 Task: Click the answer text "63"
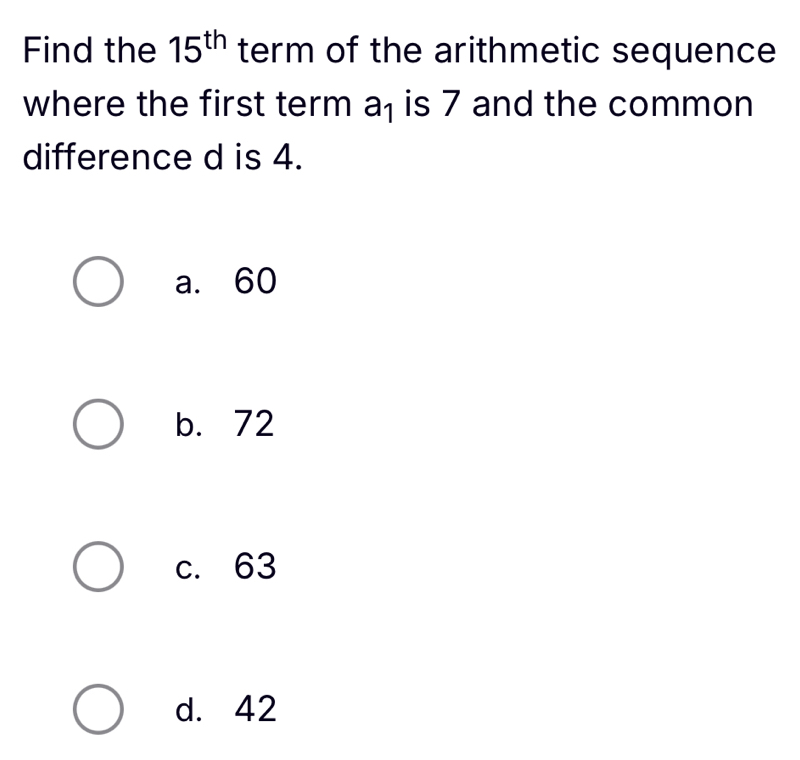[254, 568]
